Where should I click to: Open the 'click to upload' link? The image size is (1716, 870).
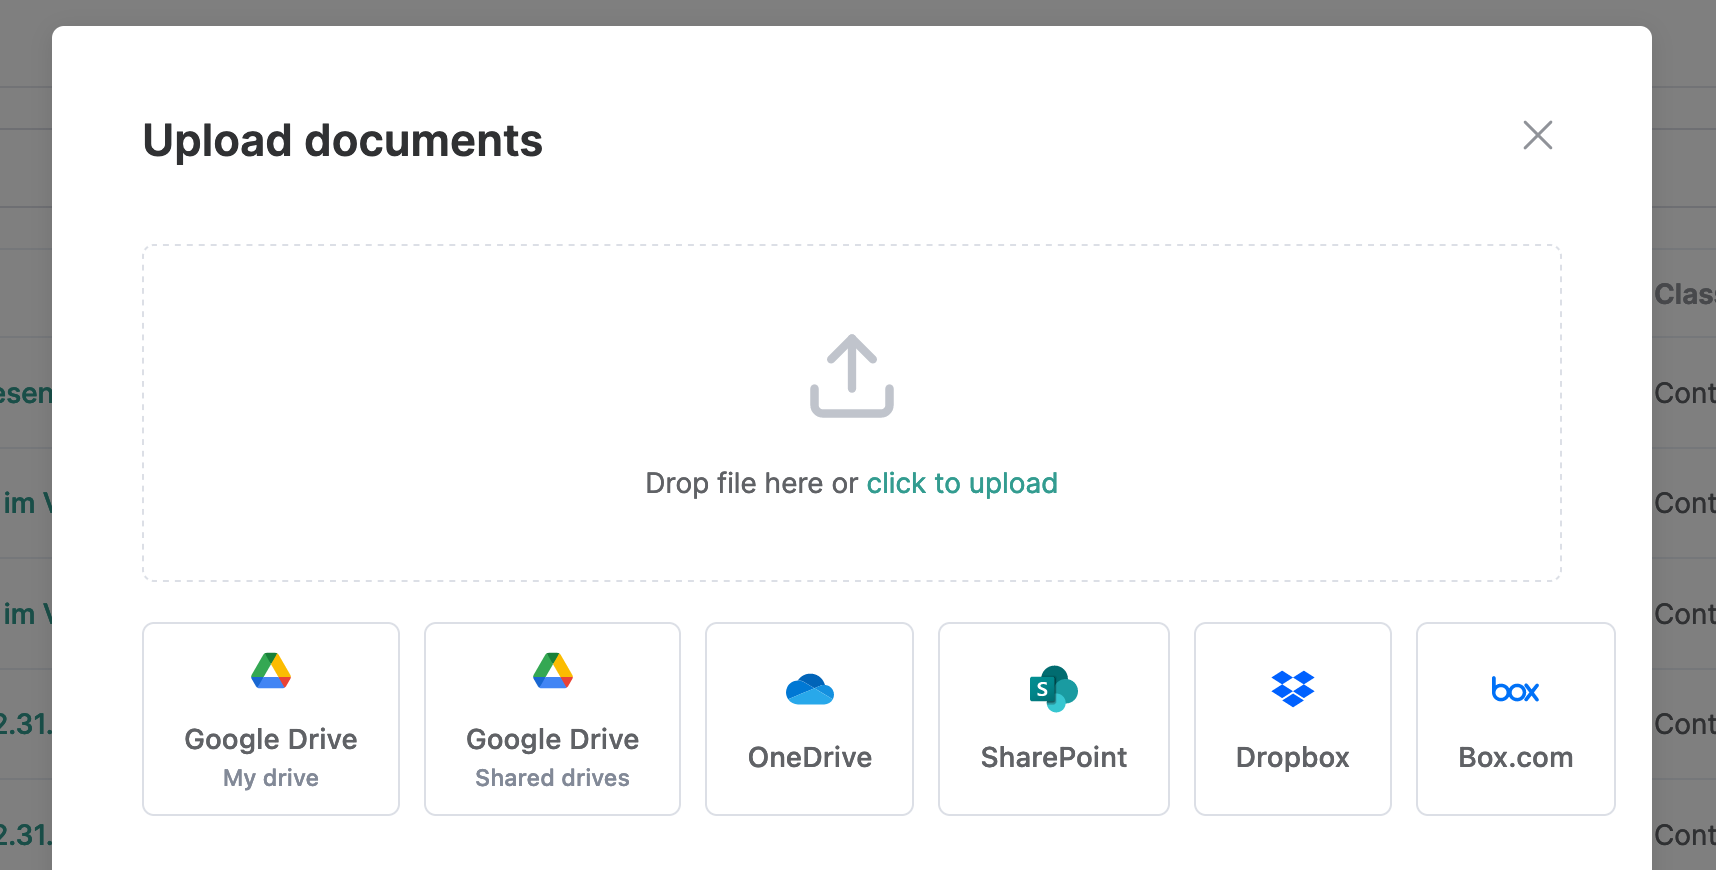tap(962, 483)
